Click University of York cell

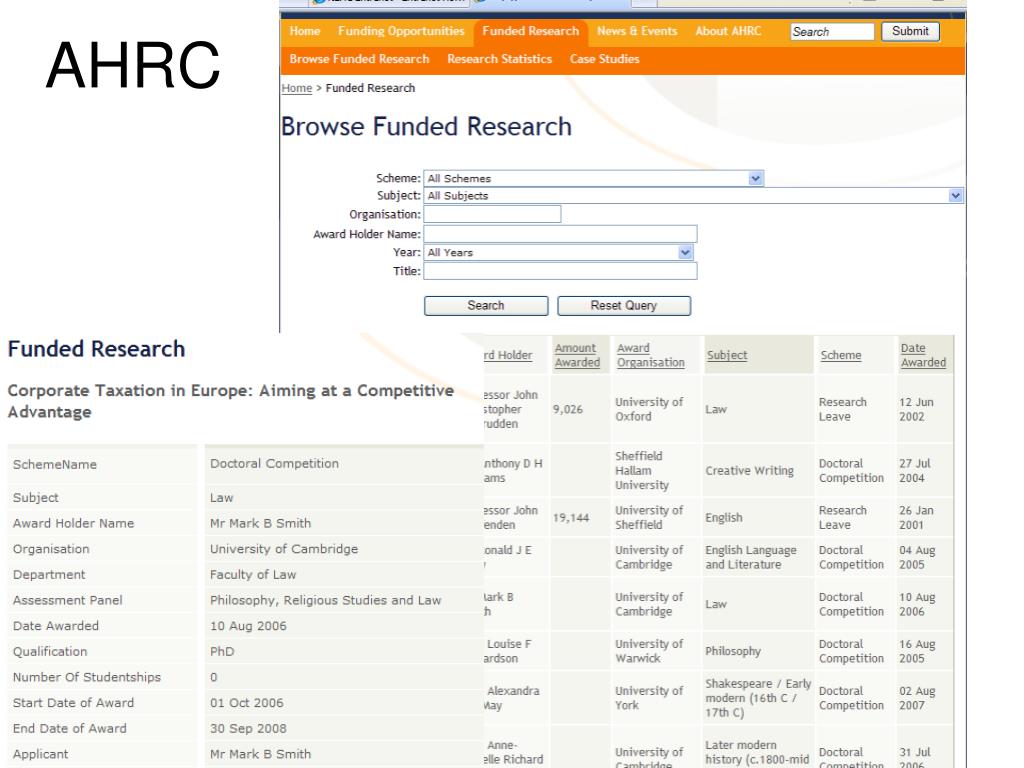click(x=649, y=698)
